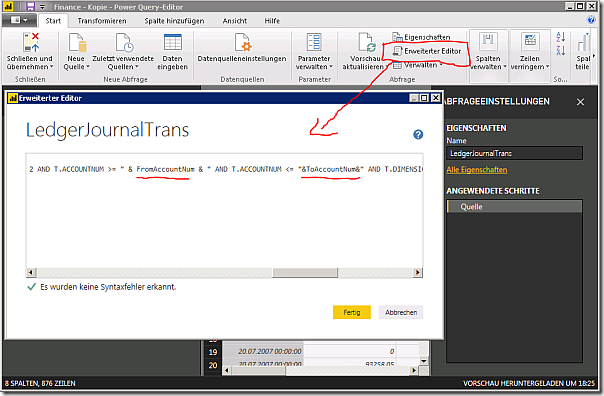Close the Abfrageeinstellungen pane

click(580, 102)
